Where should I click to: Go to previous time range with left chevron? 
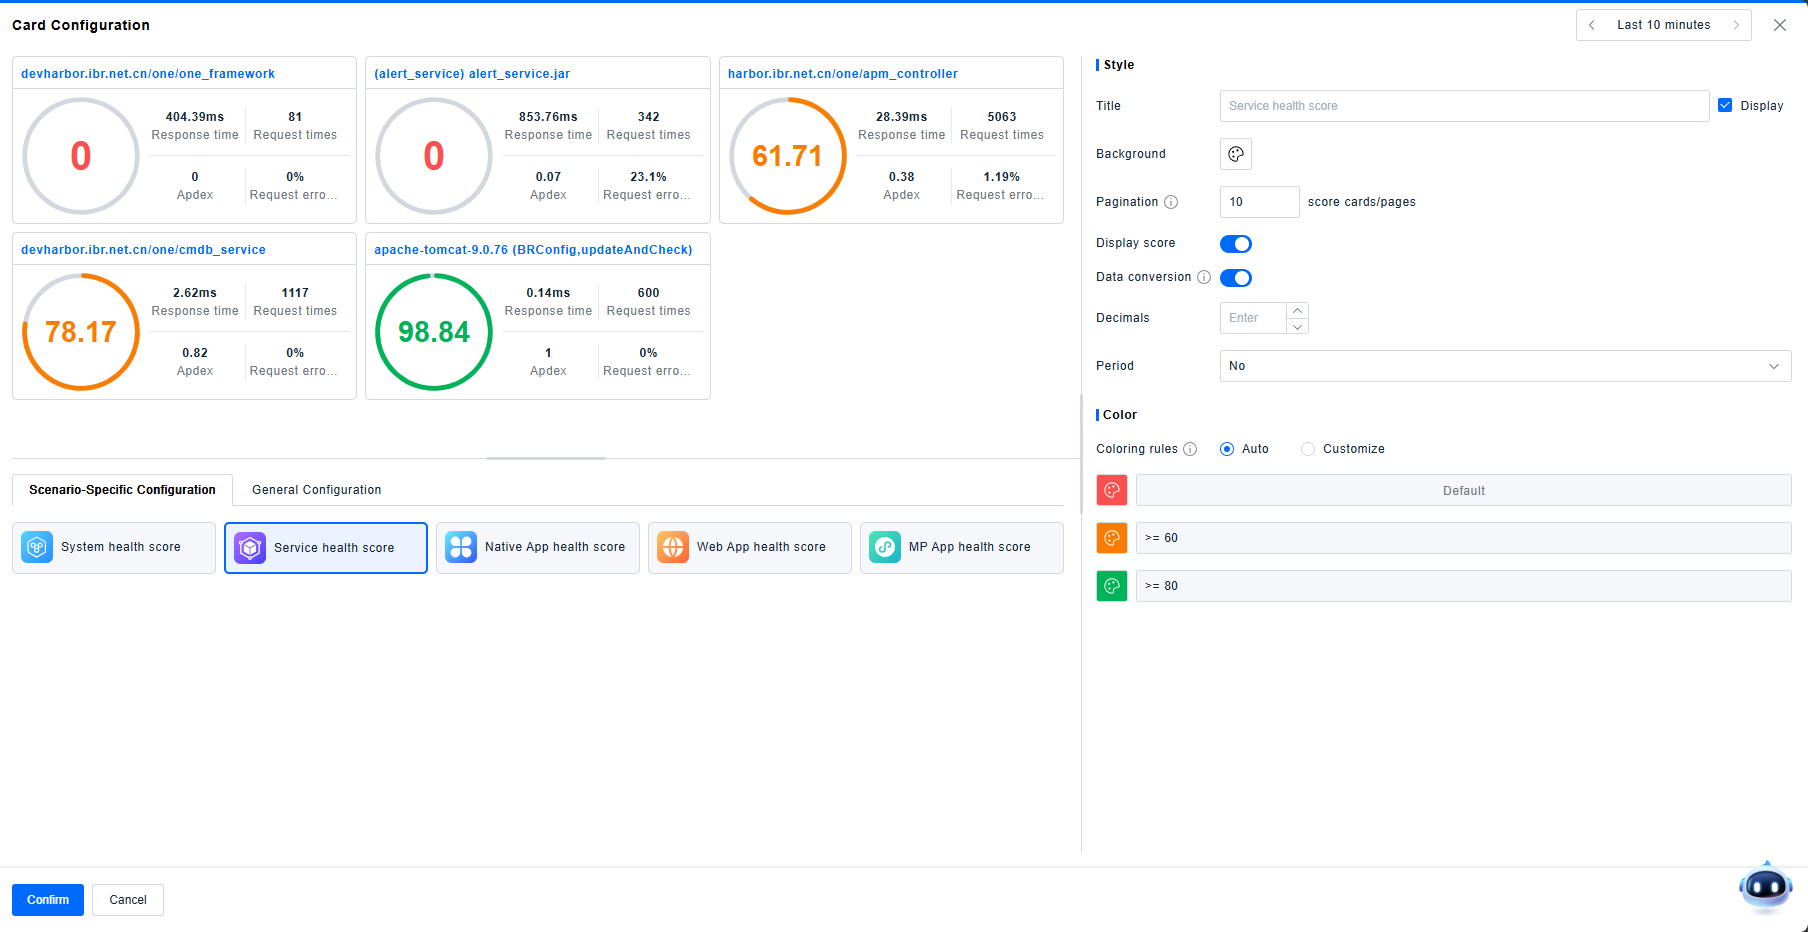pyautogui.click(x=1592, y=25)
